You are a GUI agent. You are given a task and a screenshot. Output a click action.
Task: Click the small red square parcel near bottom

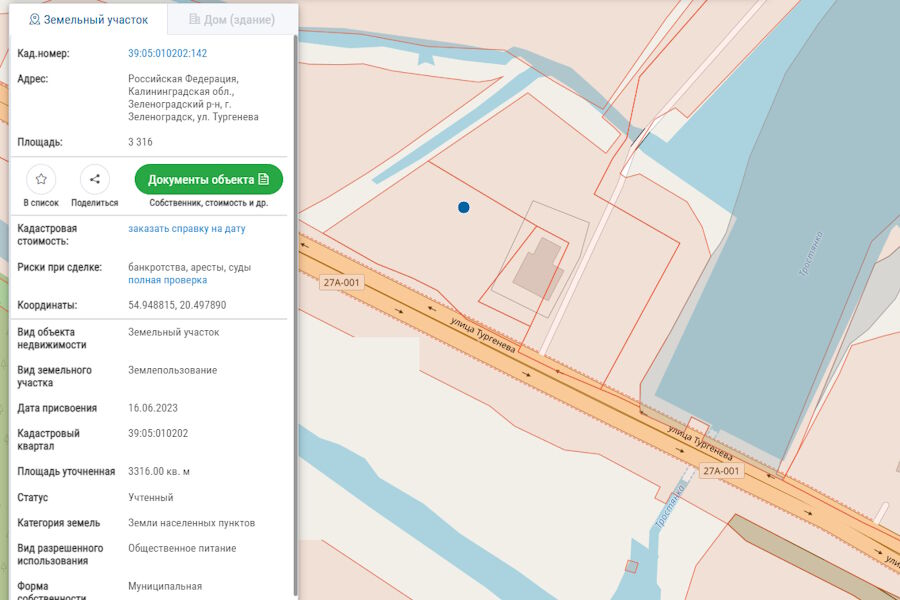point(631,567)
